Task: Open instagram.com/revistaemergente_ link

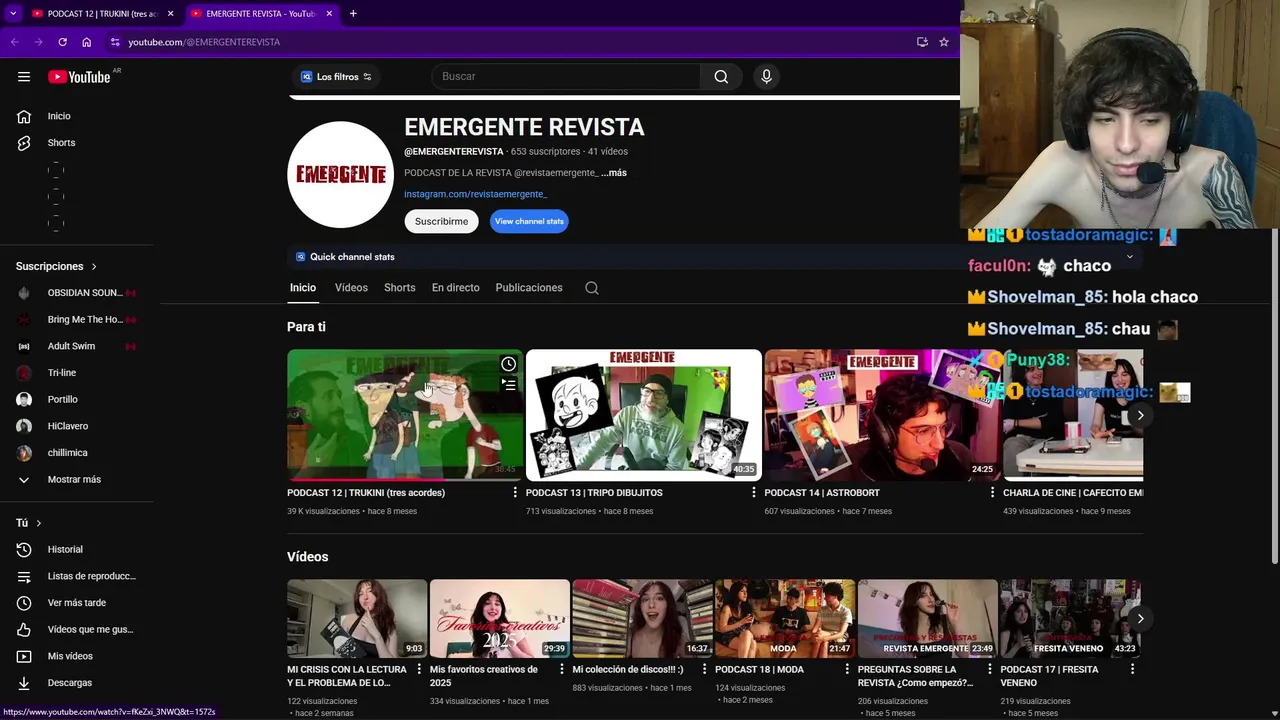Action: [x=475, y=194]
